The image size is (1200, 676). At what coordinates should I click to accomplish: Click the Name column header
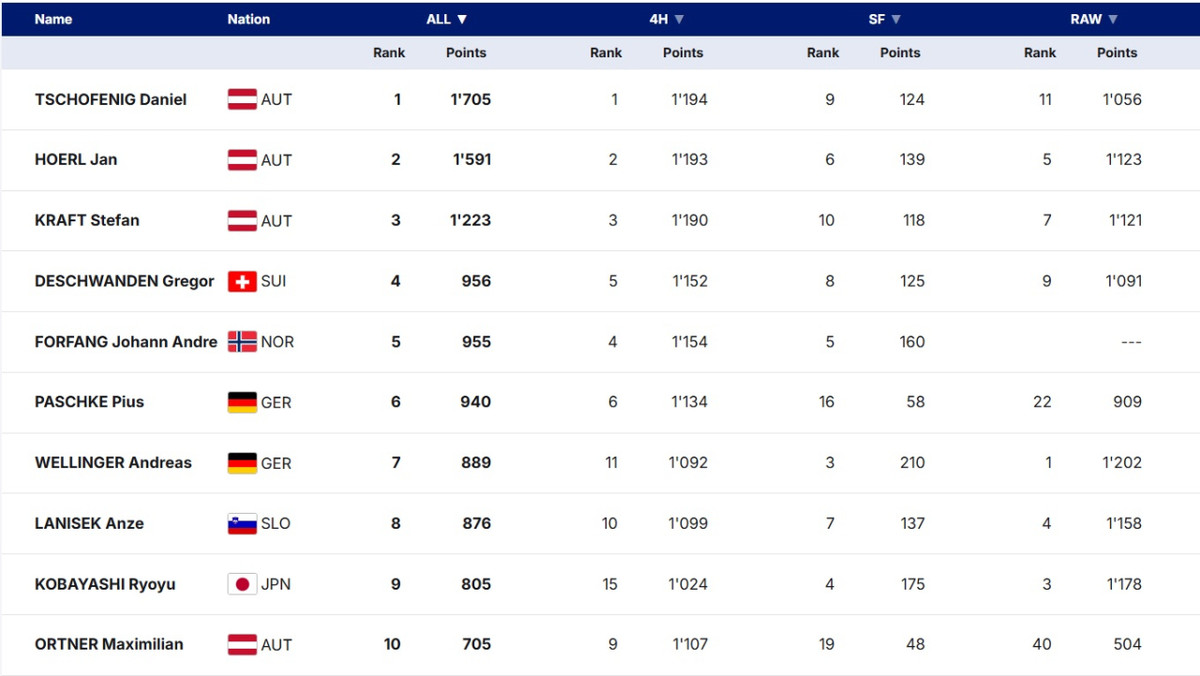point(53,19)
